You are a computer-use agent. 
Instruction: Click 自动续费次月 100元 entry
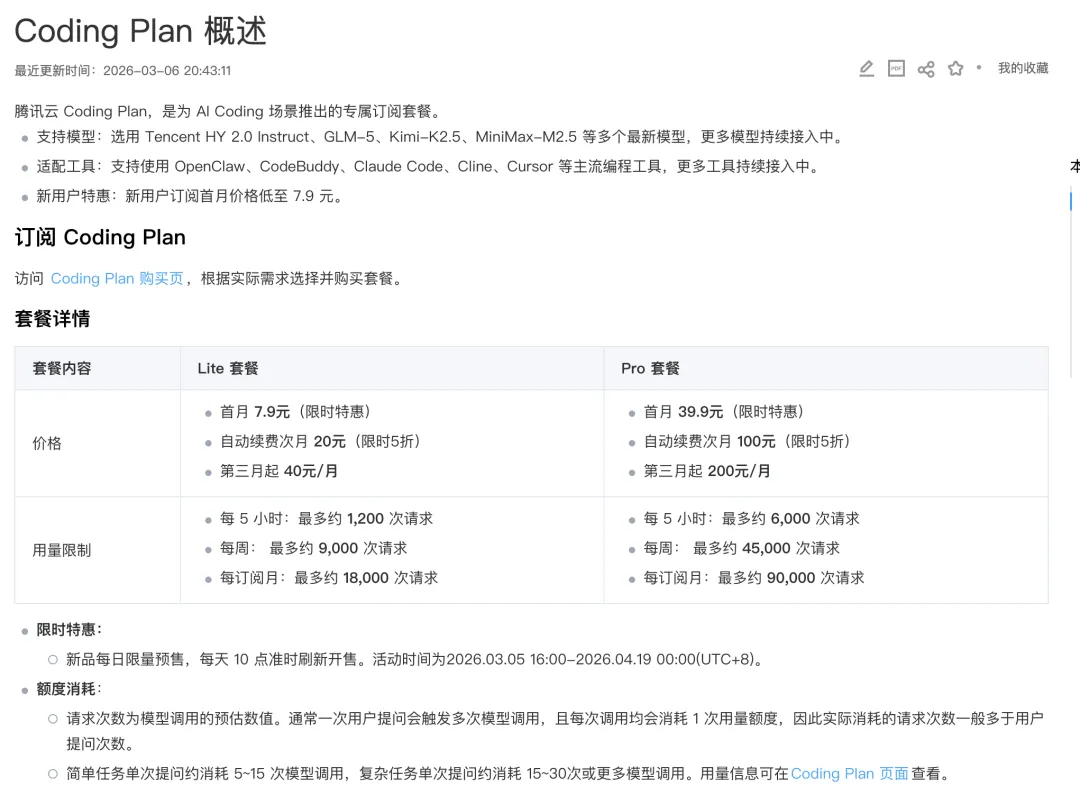747,442
